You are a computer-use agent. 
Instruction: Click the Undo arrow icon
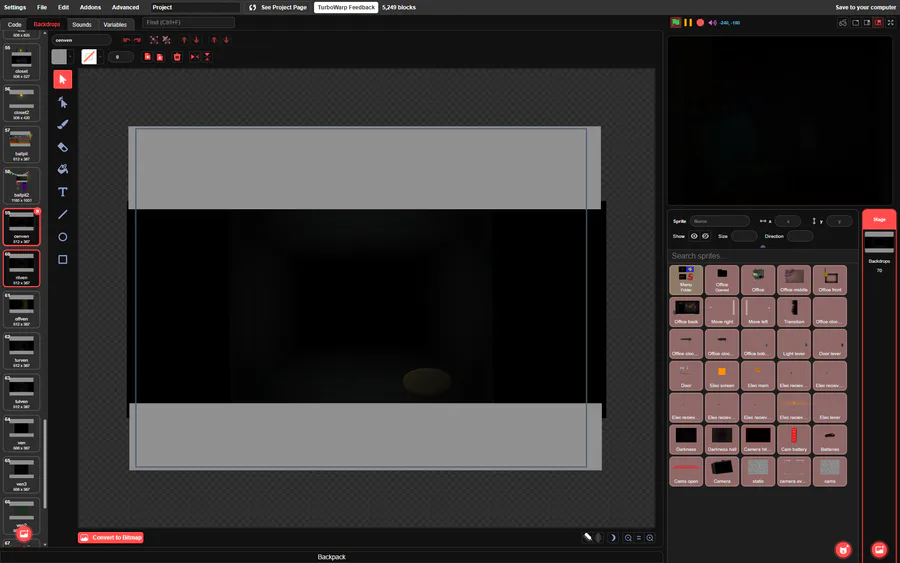126,40
